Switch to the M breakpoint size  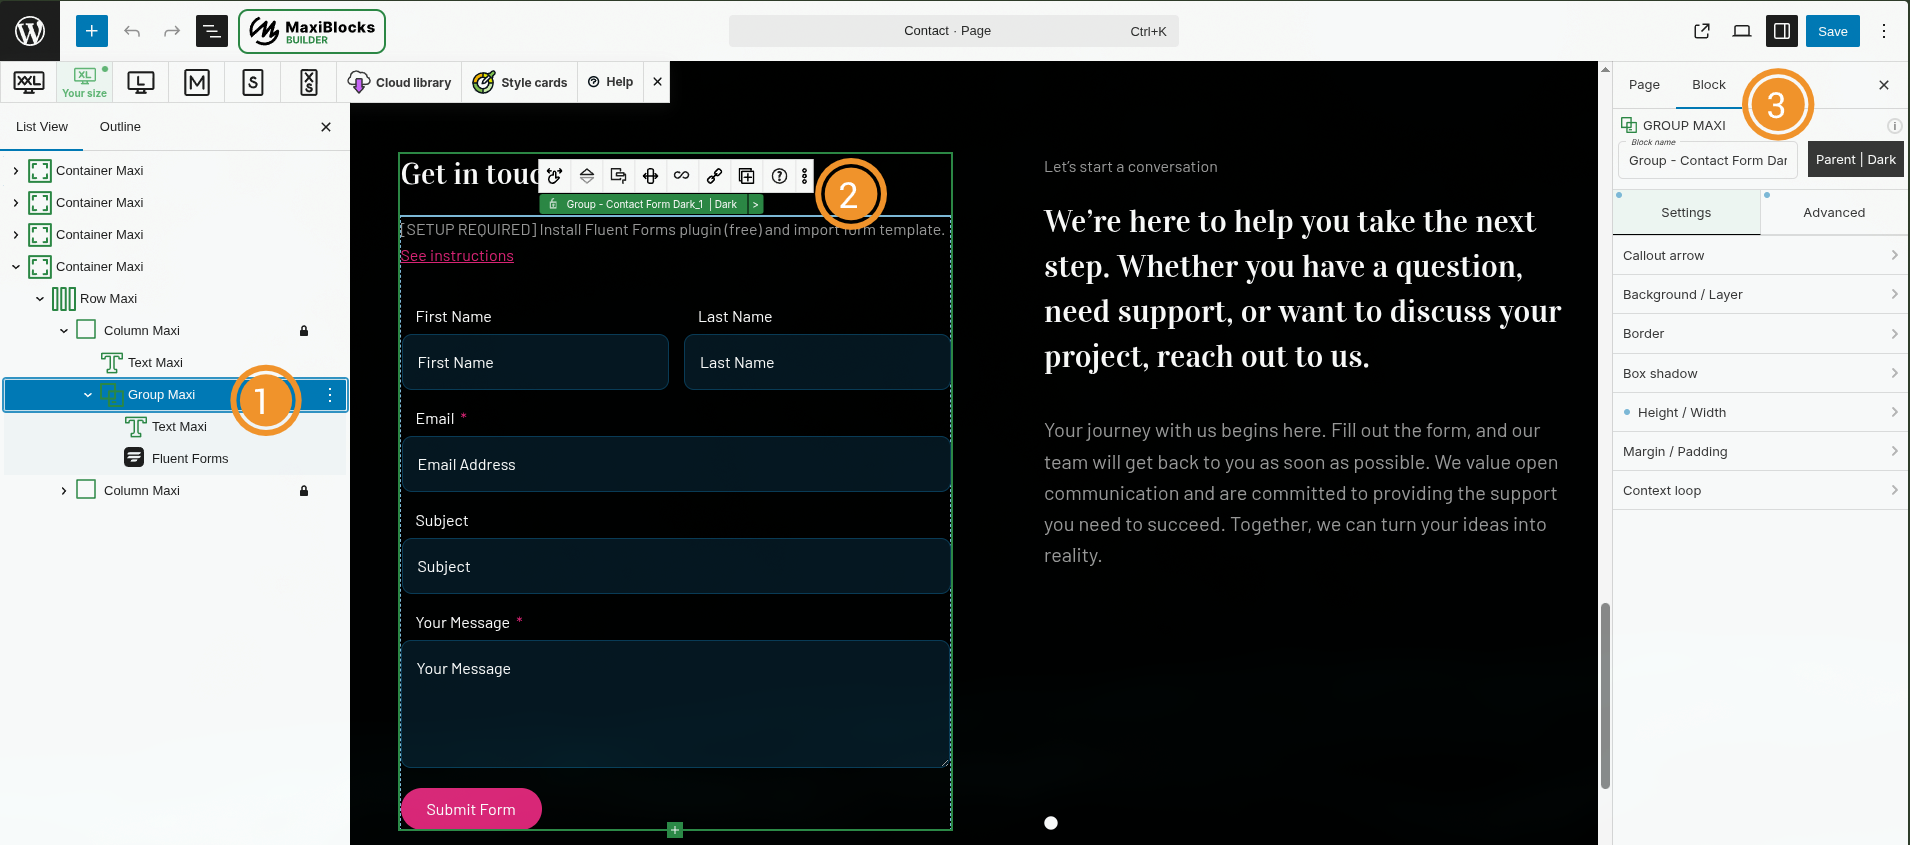pos(197,82)
